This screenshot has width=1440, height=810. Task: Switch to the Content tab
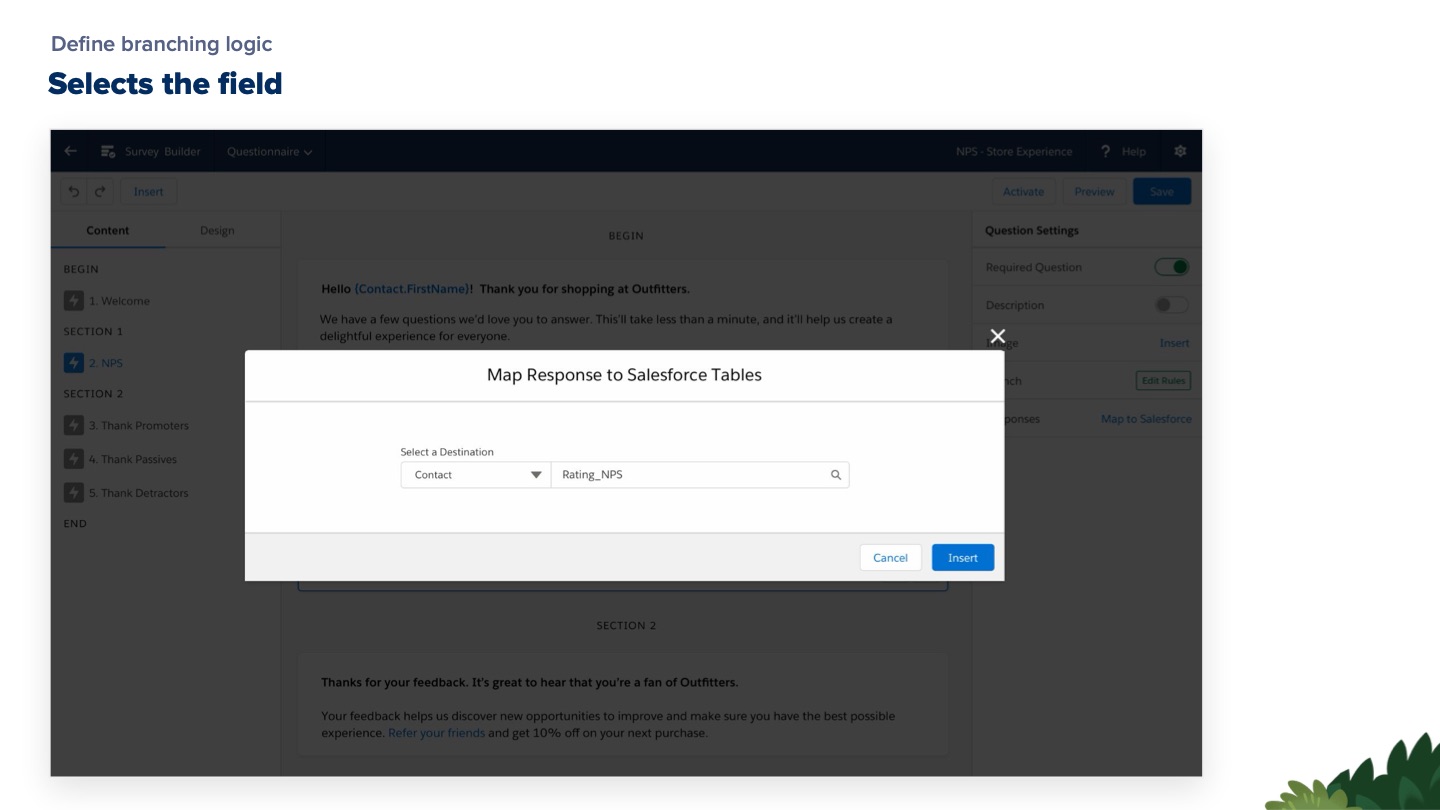(x=108, y=230)
